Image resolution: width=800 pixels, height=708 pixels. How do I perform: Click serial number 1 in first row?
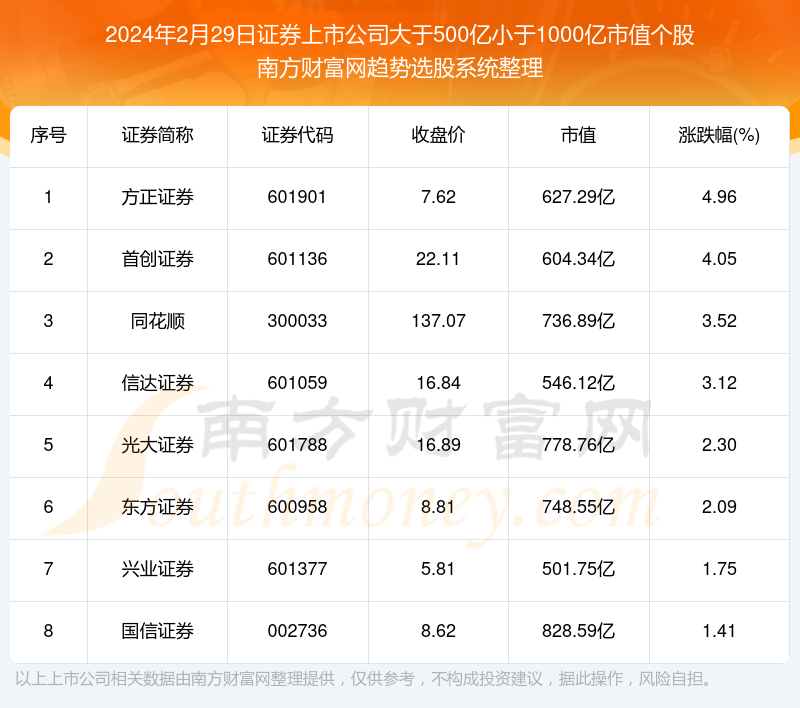click(48, 197)
